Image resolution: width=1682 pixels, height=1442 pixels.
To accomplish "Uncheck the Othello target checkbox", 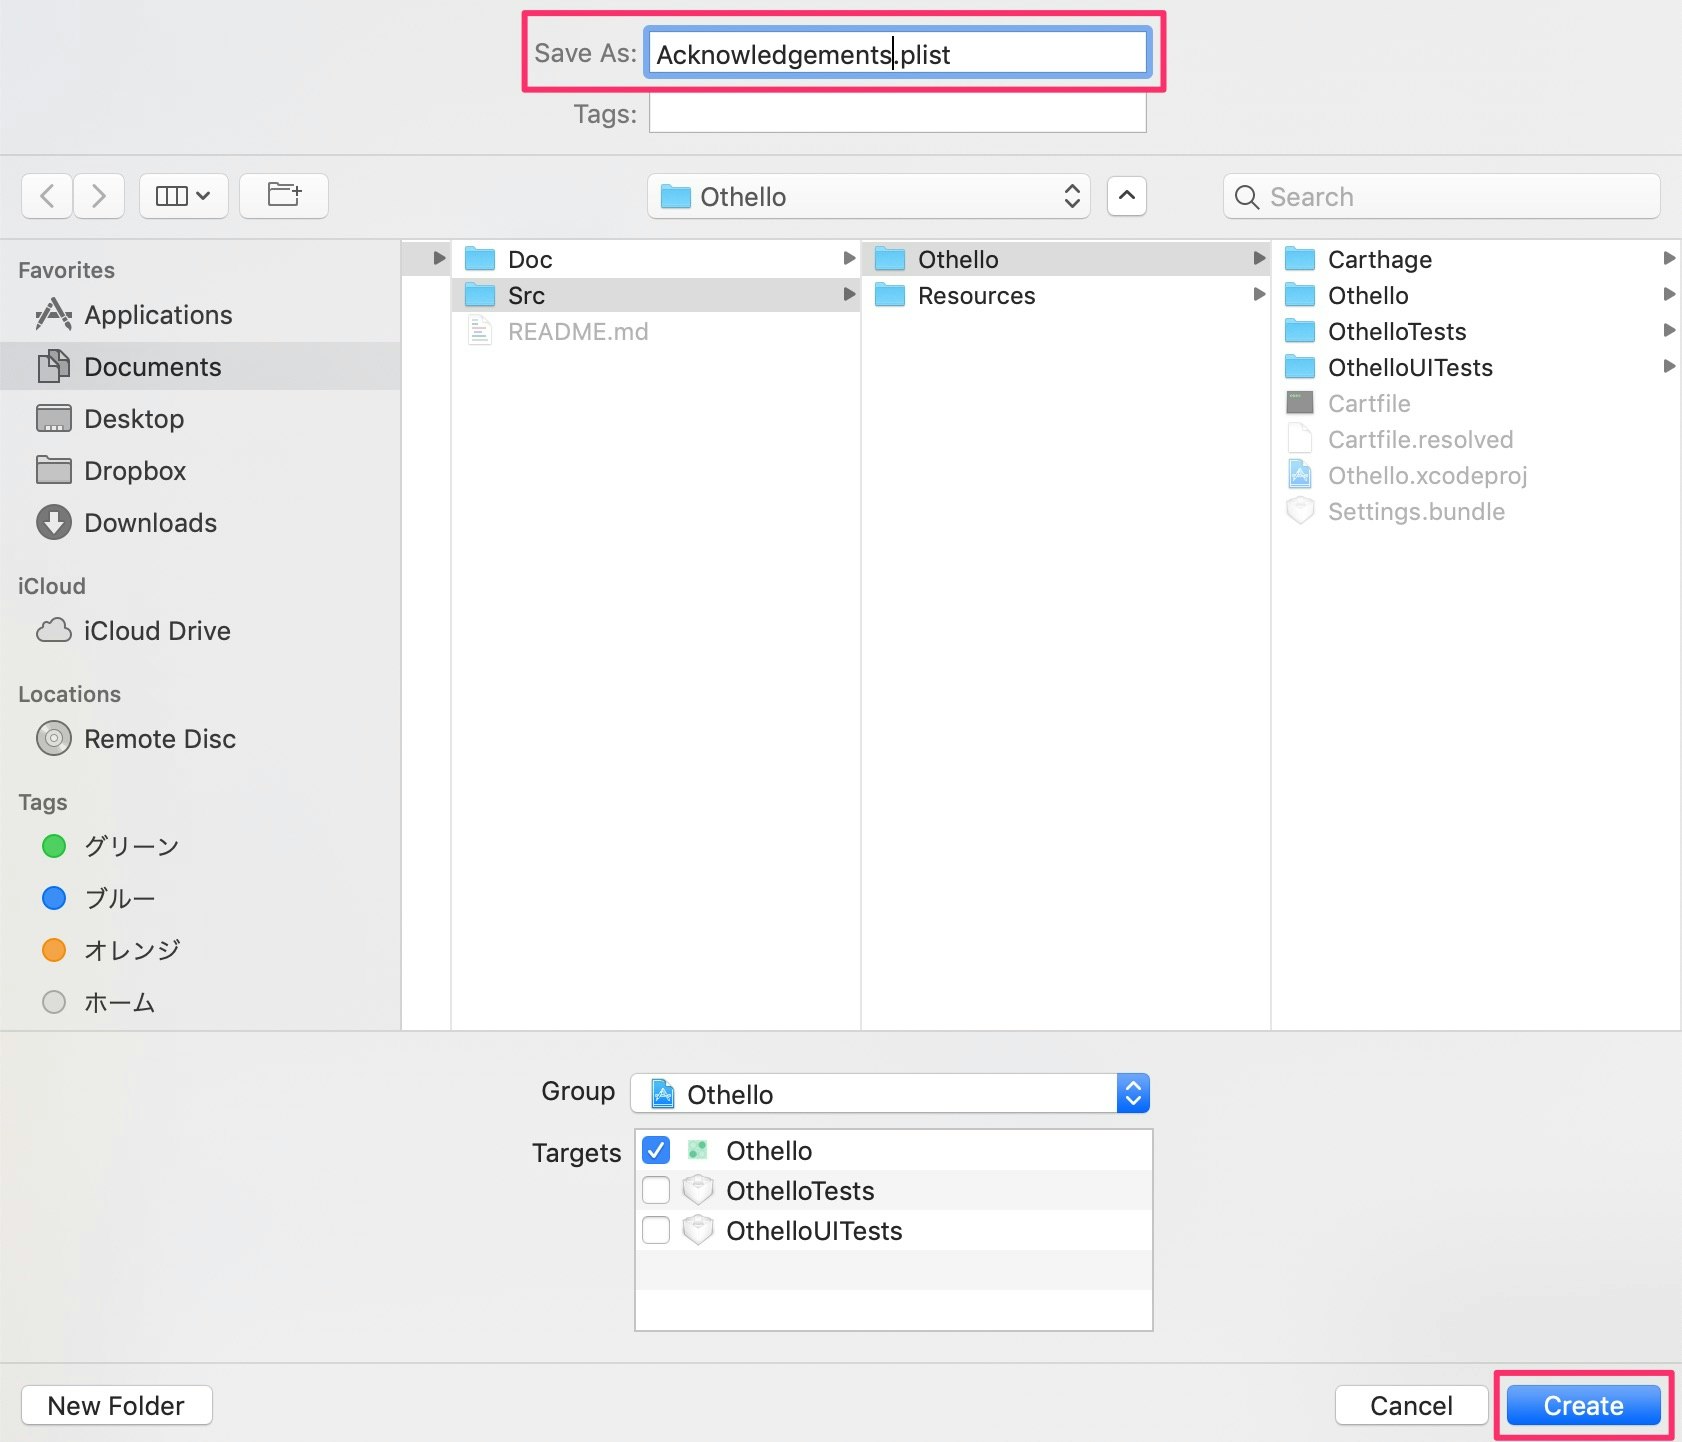I will pyautogui.click(x=656, y=1150).
